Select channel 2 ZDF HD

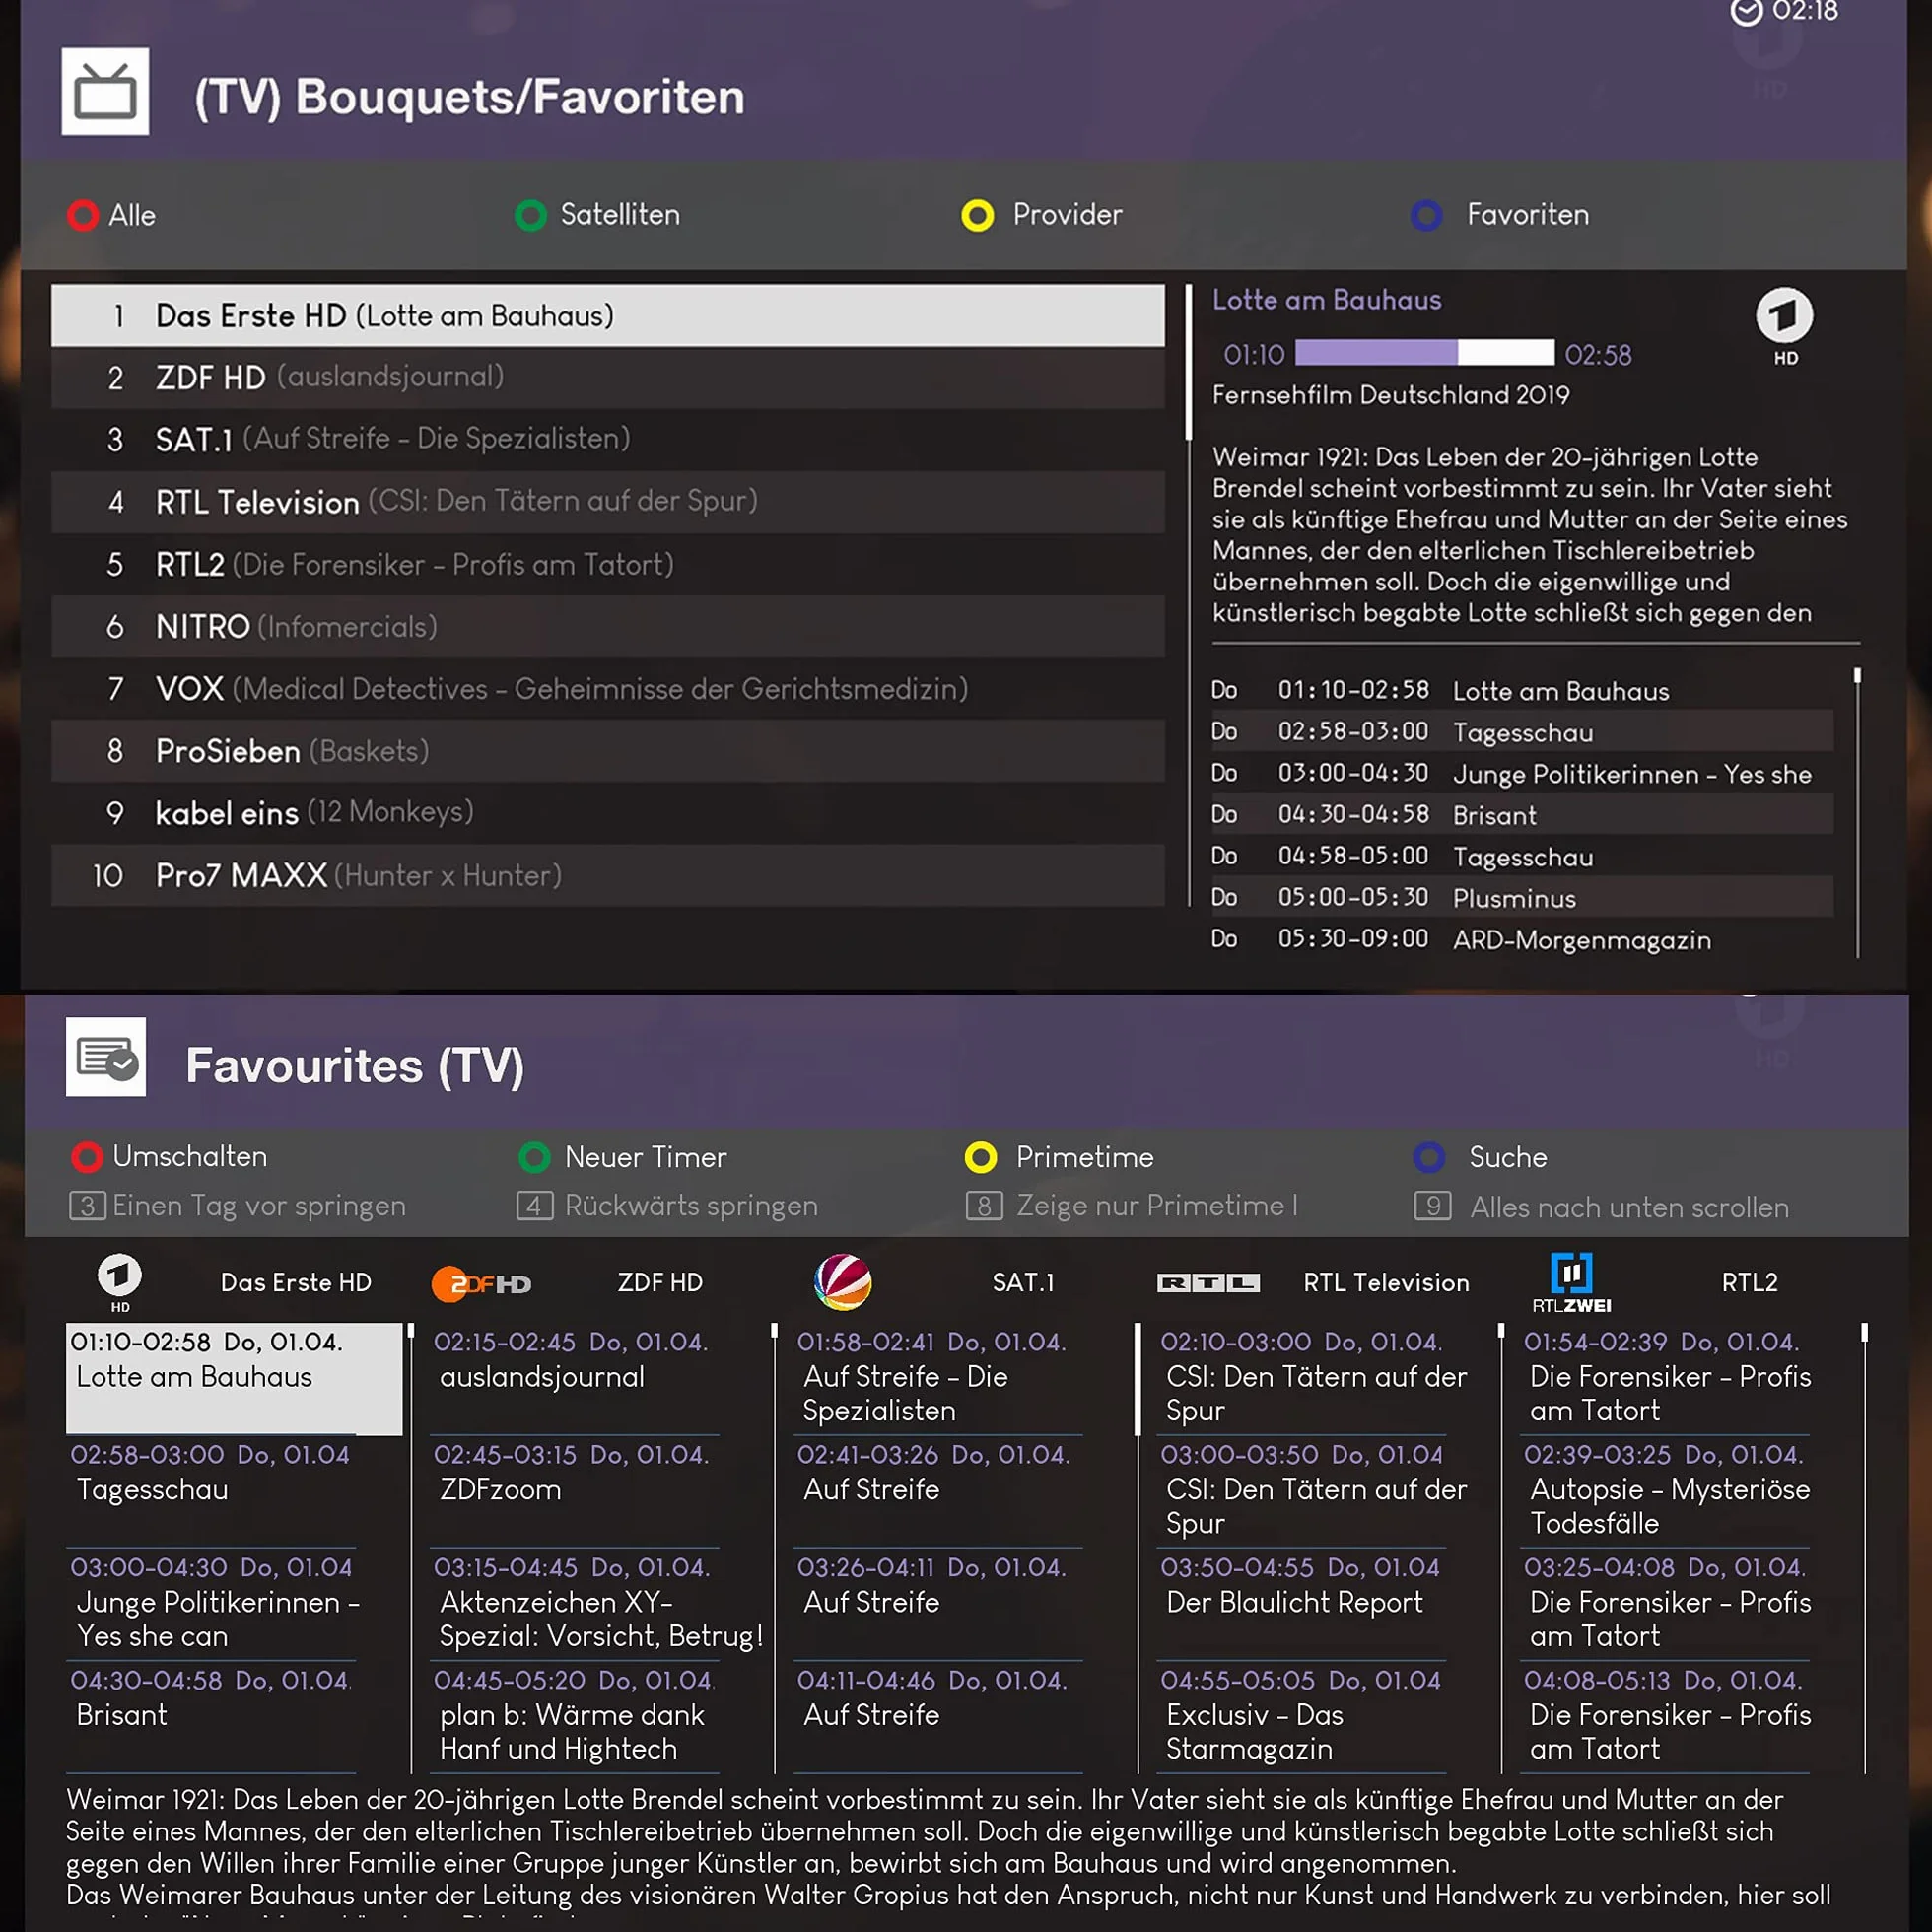click(x=608, y=378)
